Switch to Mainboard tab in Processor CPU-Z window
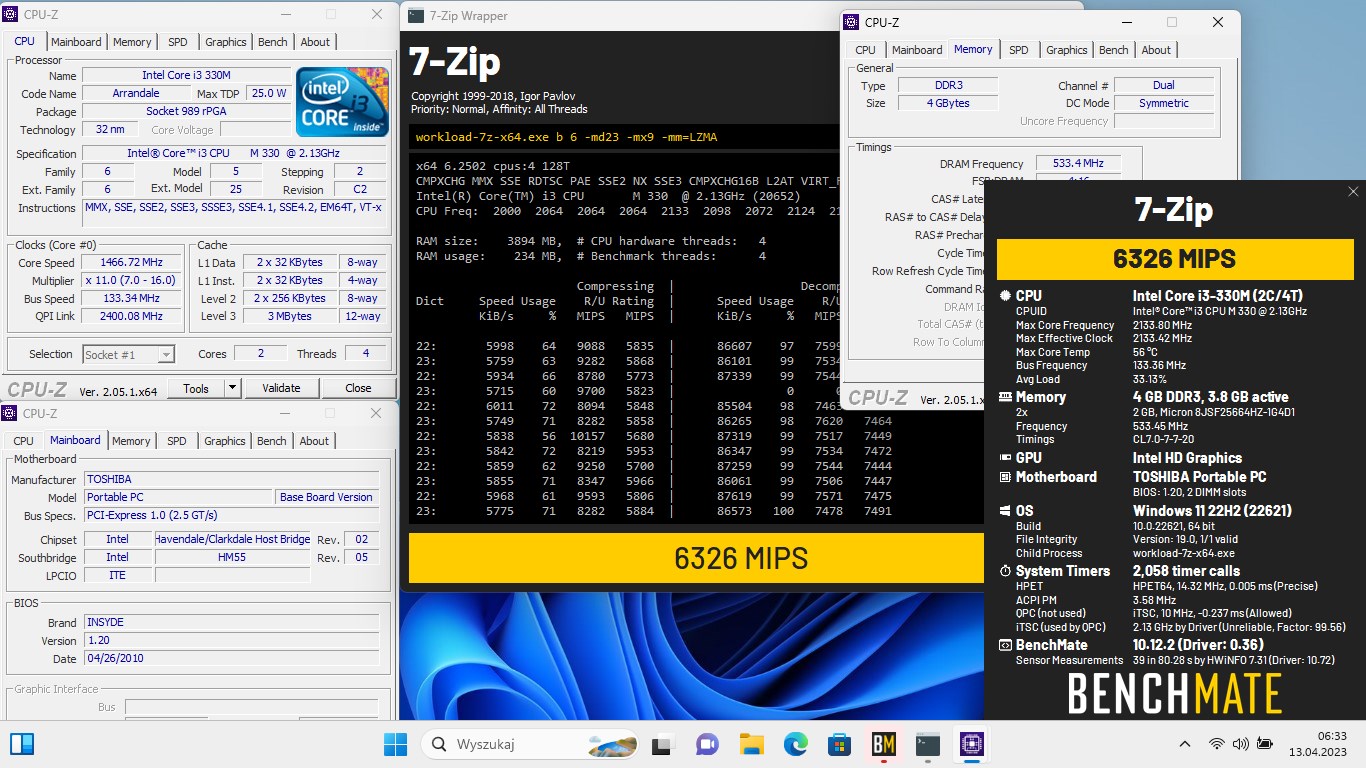The height and width of the screenshot is (768, 1366). 77,42
